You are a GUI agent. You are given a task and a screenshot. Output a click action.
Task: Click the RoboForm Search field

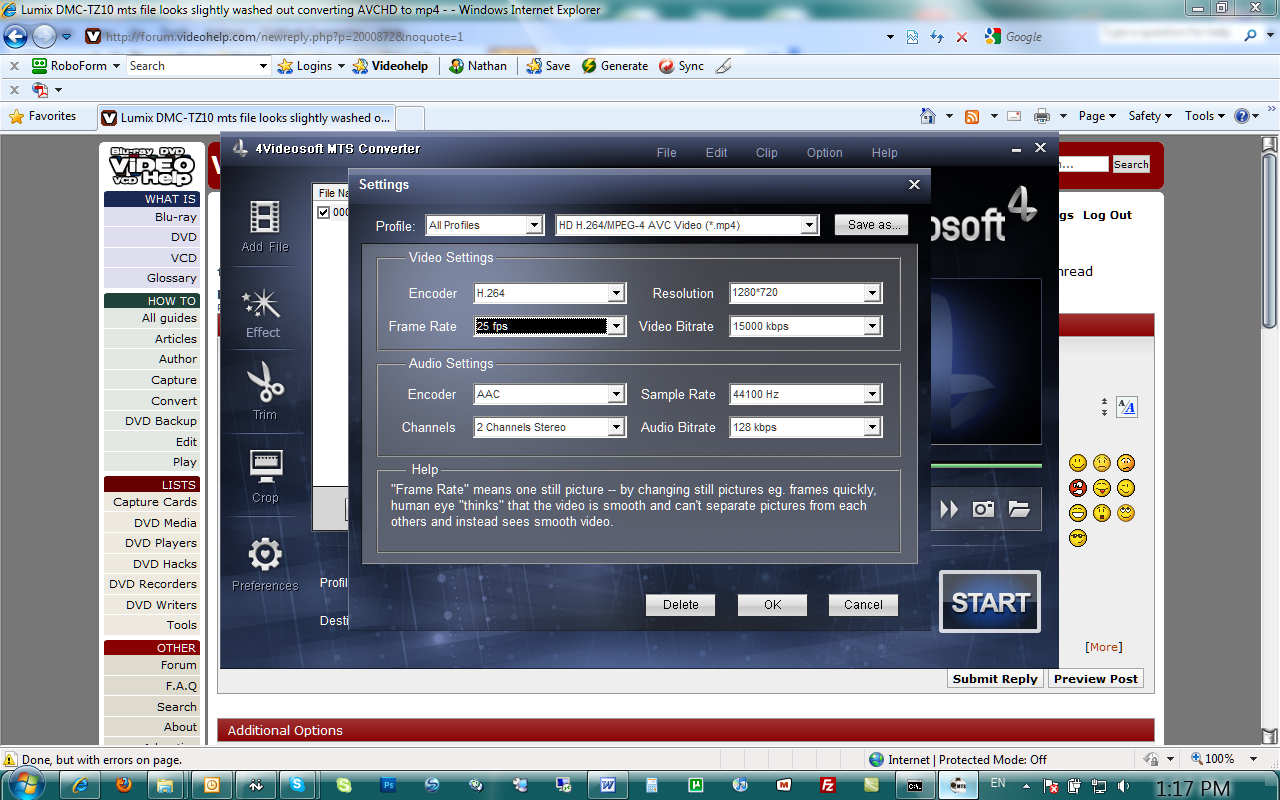[x=199, y=66]
